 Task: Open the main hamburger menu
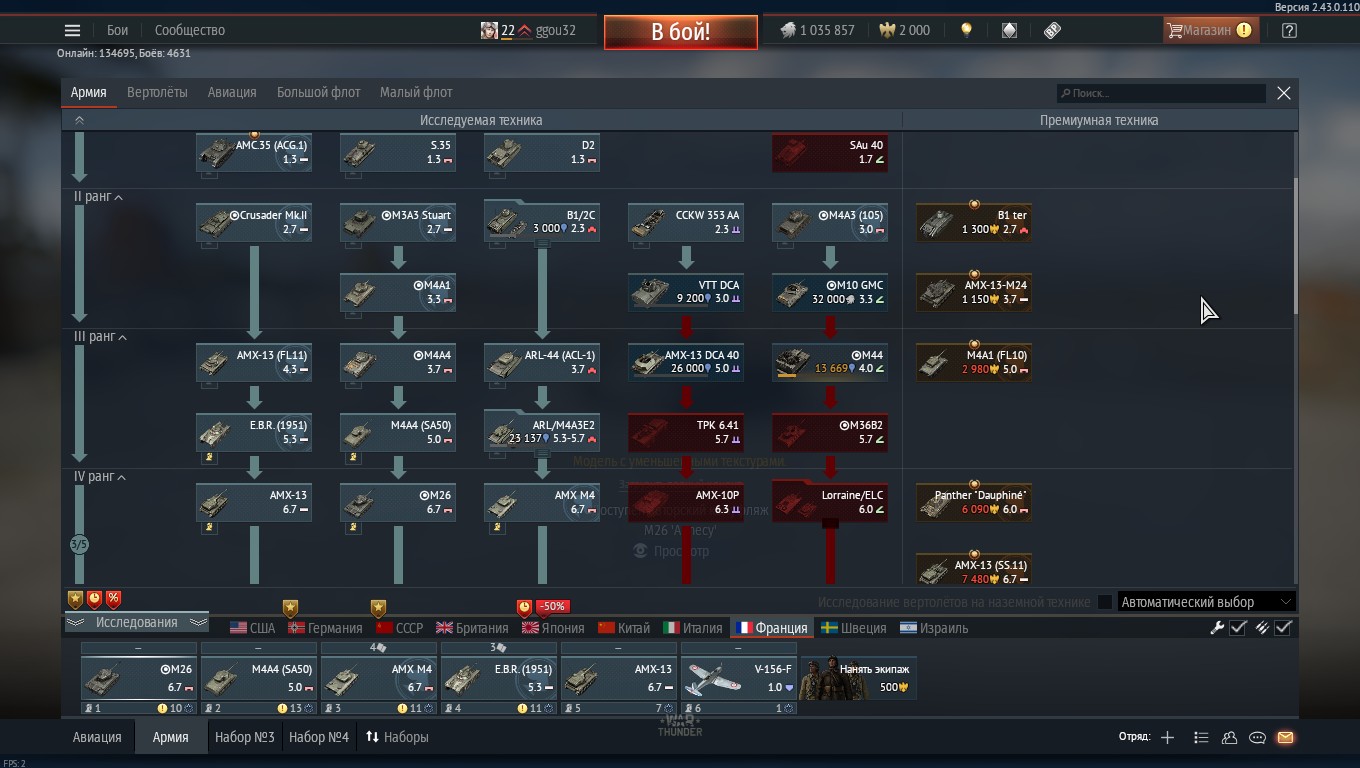[x=72, y=30]
